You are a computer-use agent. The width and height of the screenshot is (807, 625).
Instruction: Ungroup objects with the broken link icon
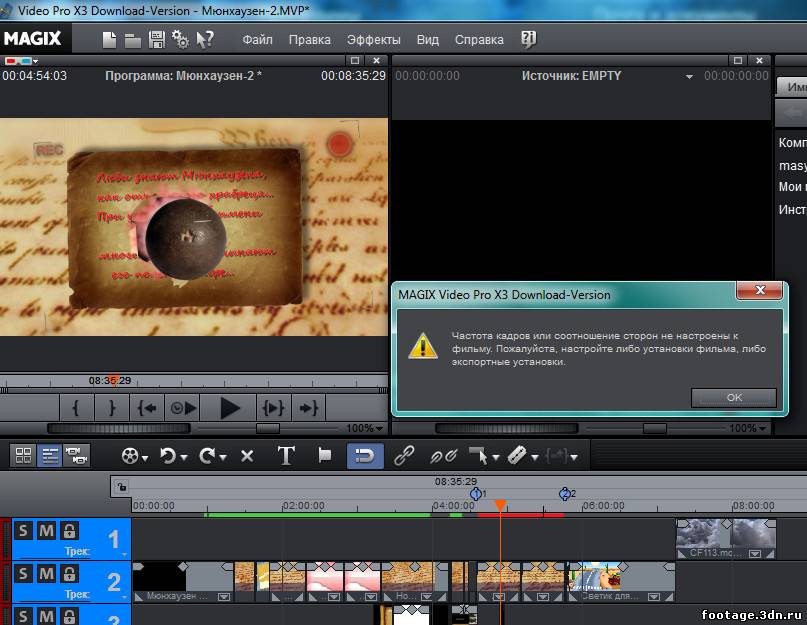pos(443,456)
